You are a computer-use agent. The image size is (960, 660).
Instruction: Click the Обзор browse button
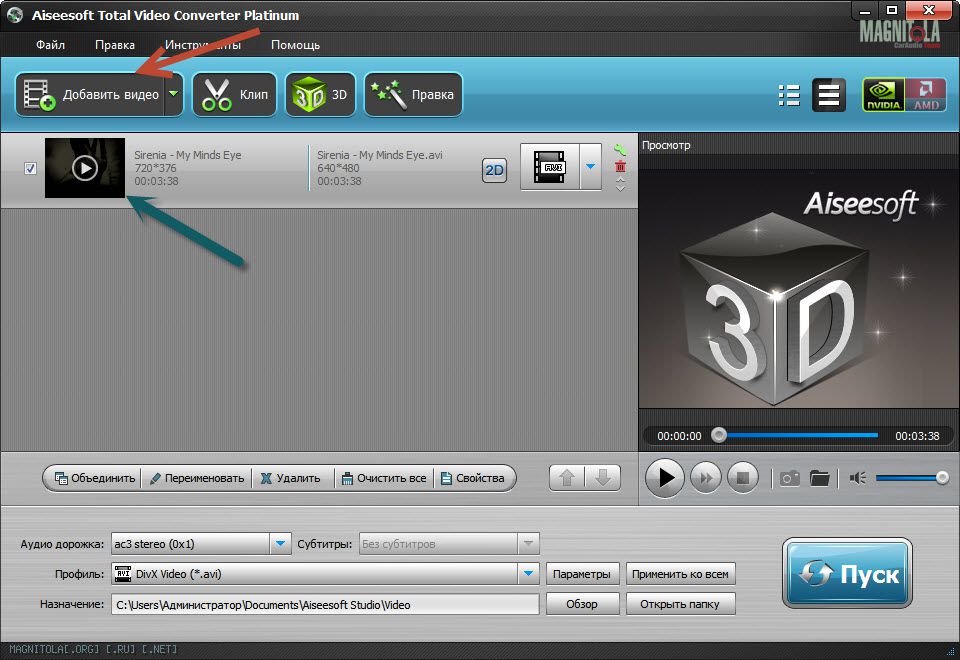click(x=582, y=604)
